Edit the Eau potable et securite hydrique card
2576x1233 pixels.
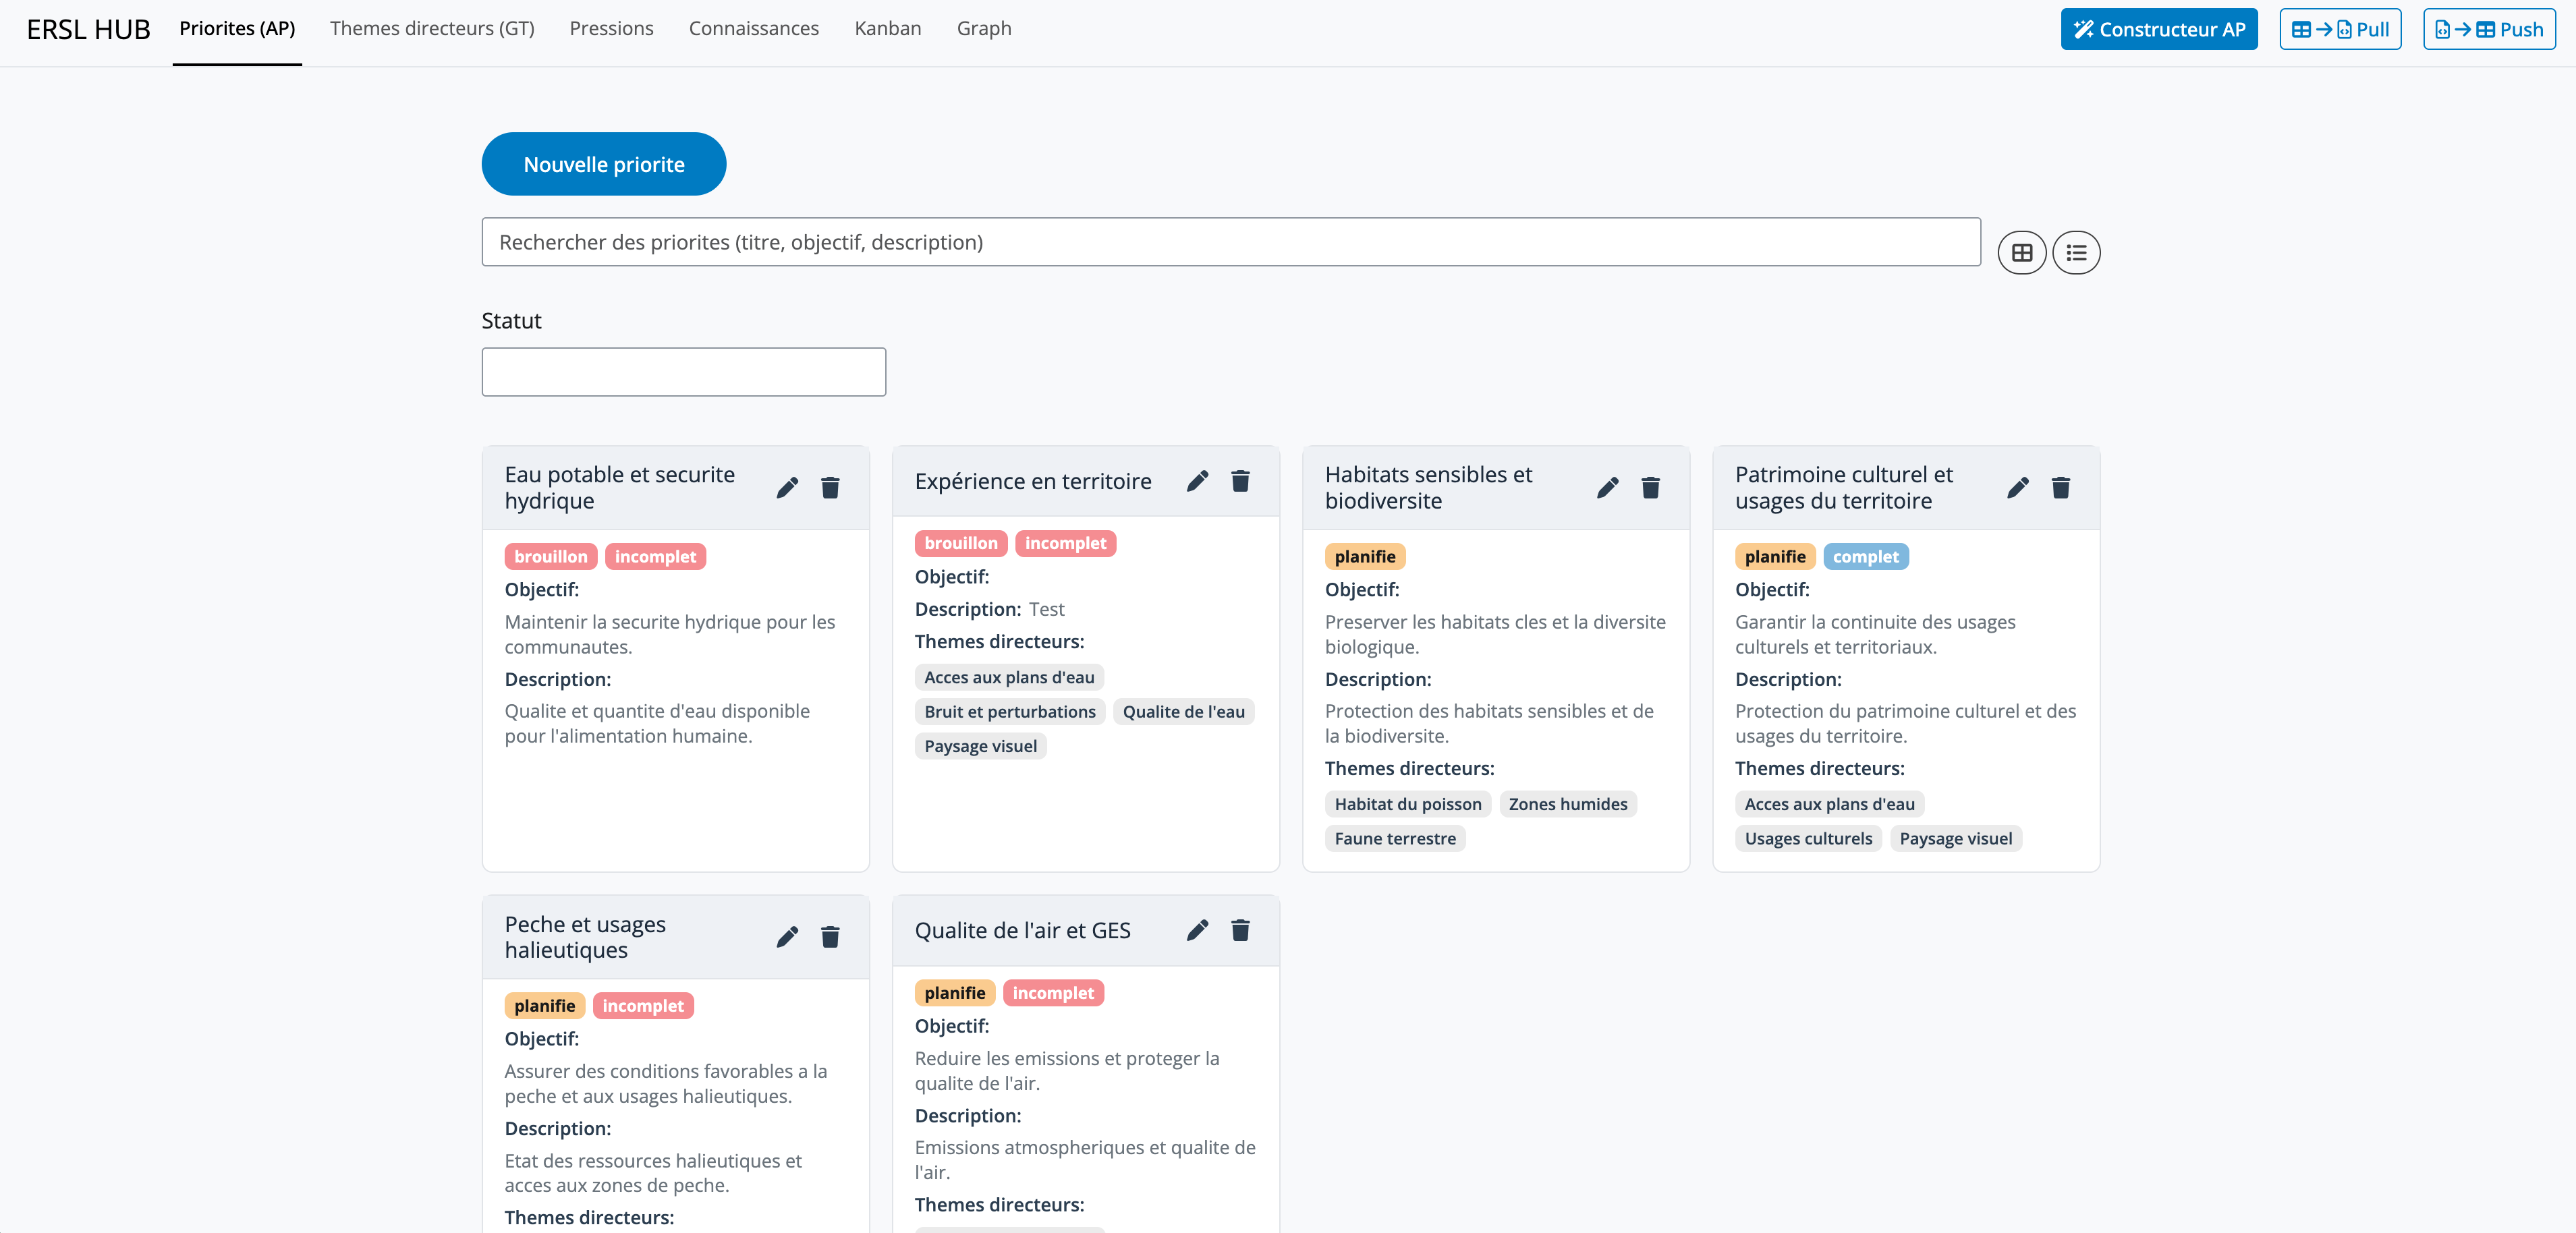[x=787, y=487]
